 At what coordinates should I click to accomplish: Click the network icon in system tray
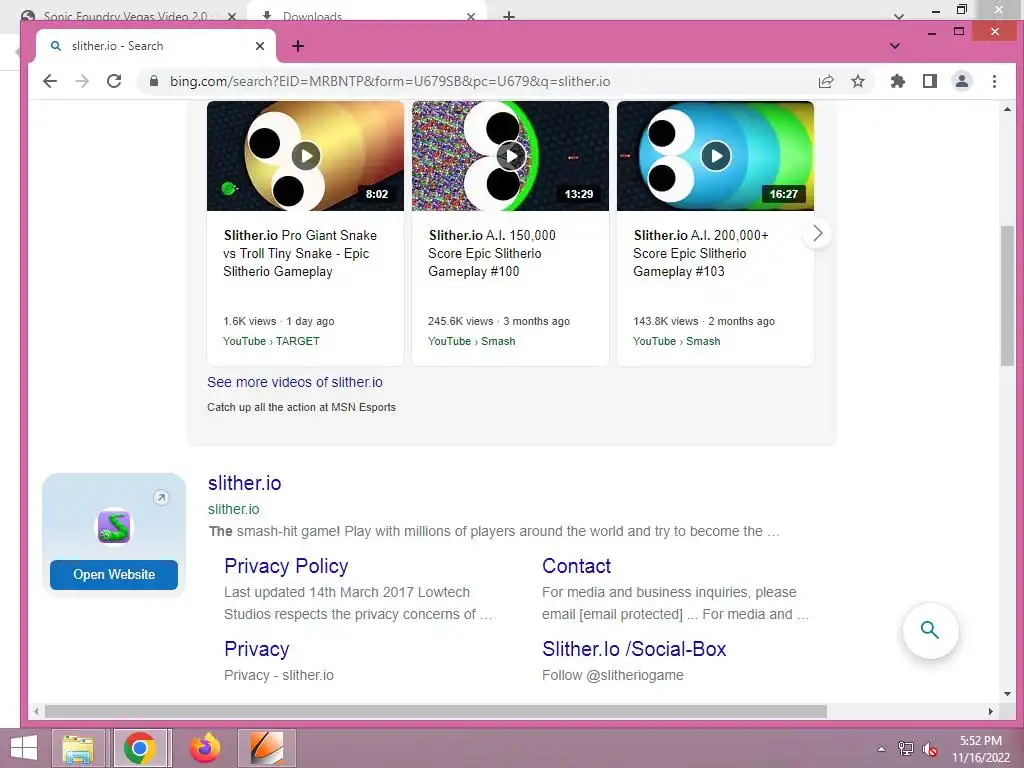click(x=906, y=749)
